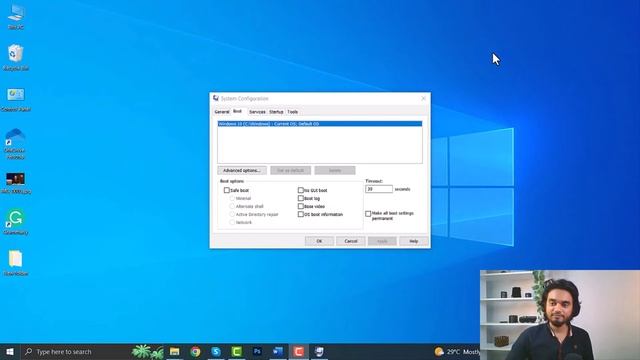Click System Configuration title bar icon
640x360 pixels.
[x=216, y=98]
